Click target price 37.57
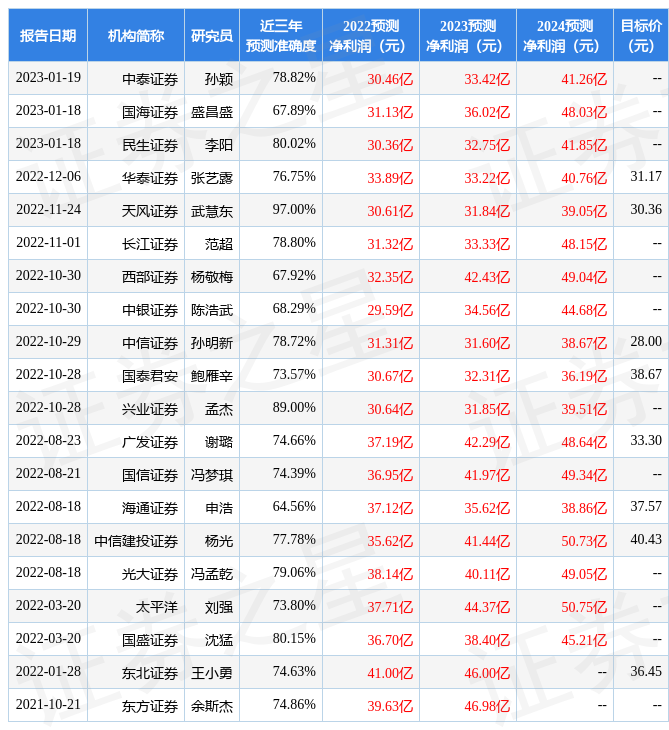 point(646,507)
